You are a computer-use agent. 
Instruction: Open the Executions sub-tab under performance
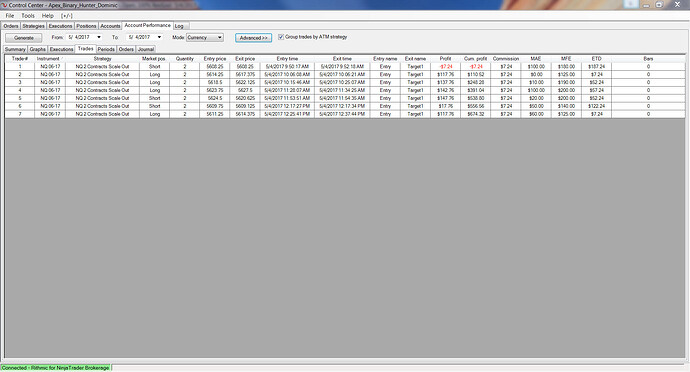(x=61, y=49)
